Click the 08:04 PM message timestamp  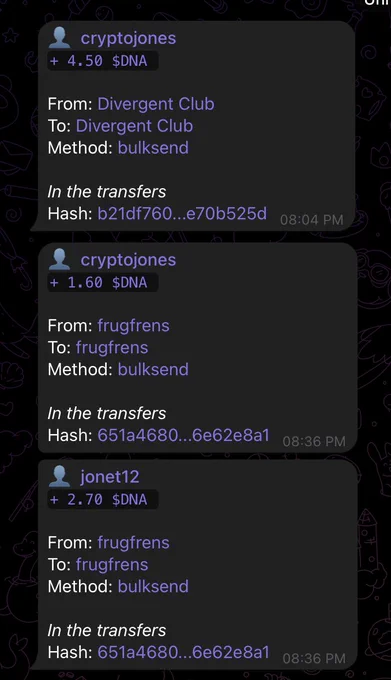click(x=312, y=220)
